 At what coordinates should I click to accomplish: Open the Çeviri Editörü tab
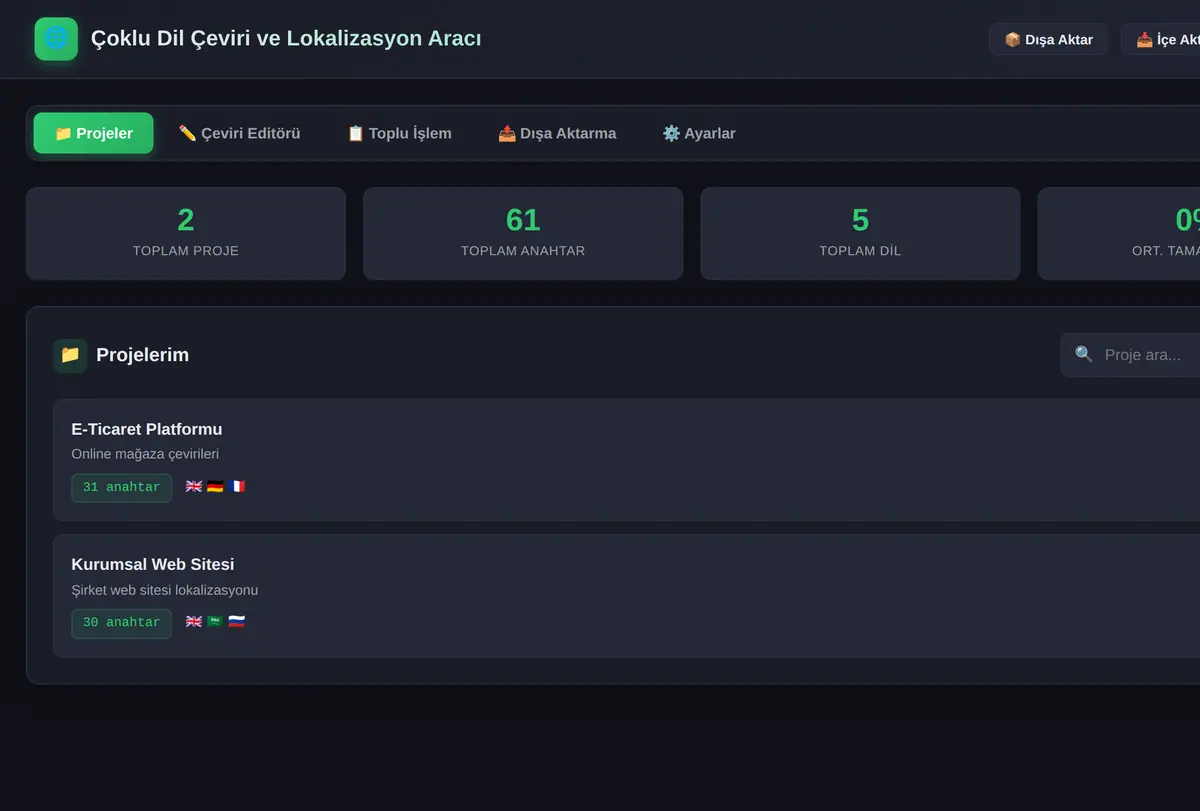click(x=239, y=133)
